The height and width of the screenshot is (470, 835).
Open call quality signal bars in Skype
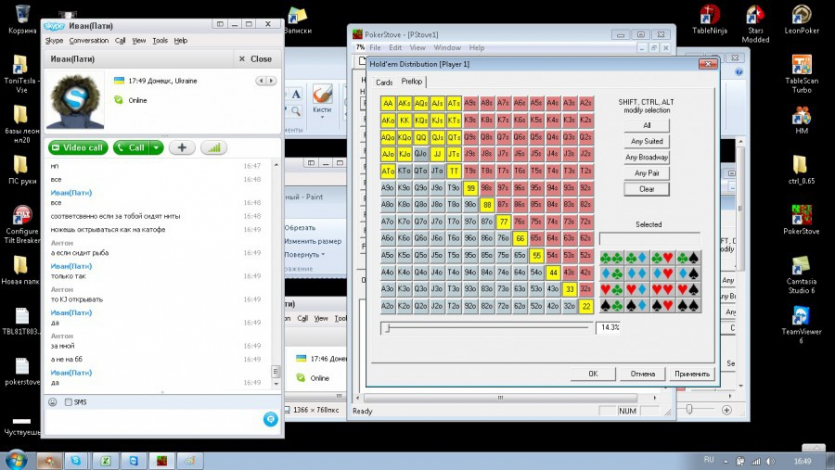pos(214,147)
